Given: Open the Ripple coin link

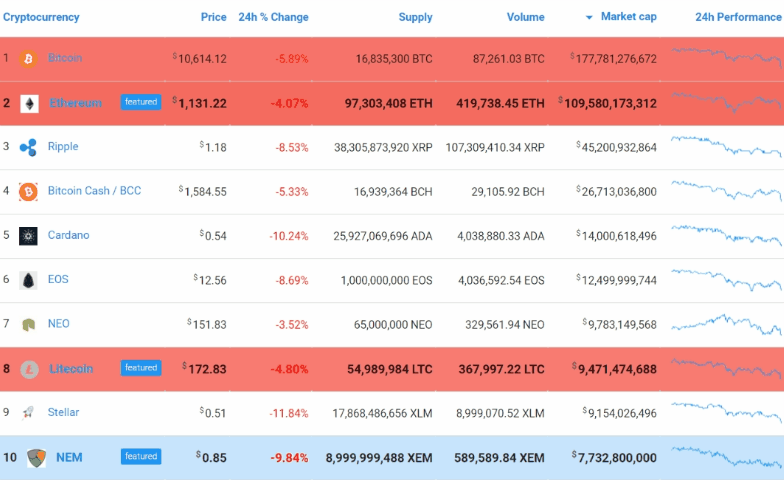Looking at the screenshot, I should click(x=63, y=147).
